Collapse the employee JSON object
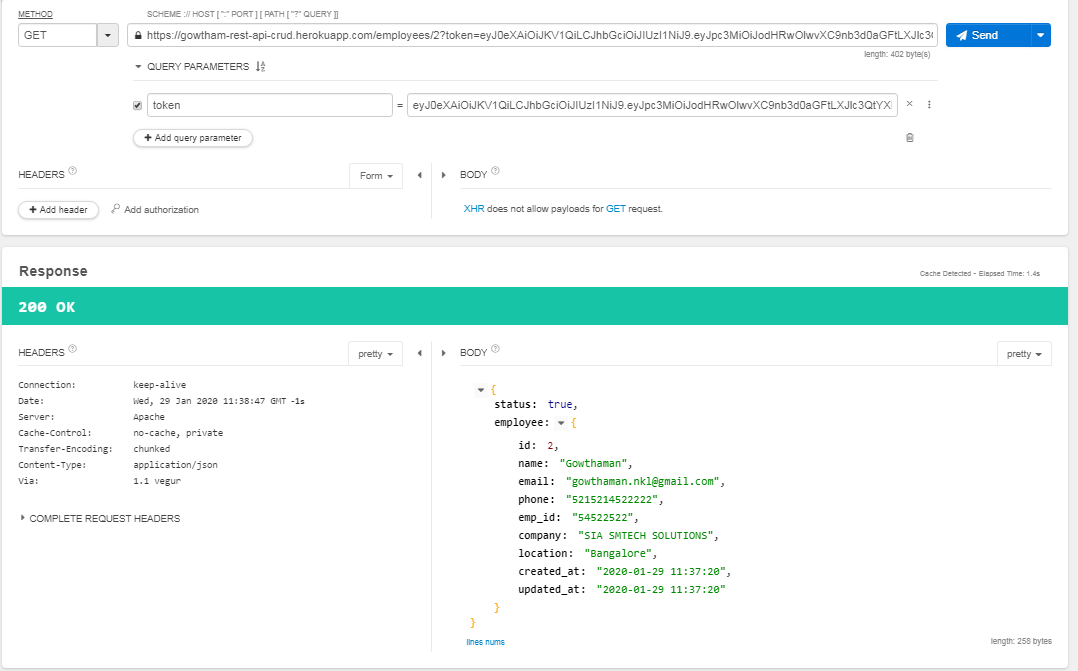This screenshot has width=1078, height=671. coord(561,423)
